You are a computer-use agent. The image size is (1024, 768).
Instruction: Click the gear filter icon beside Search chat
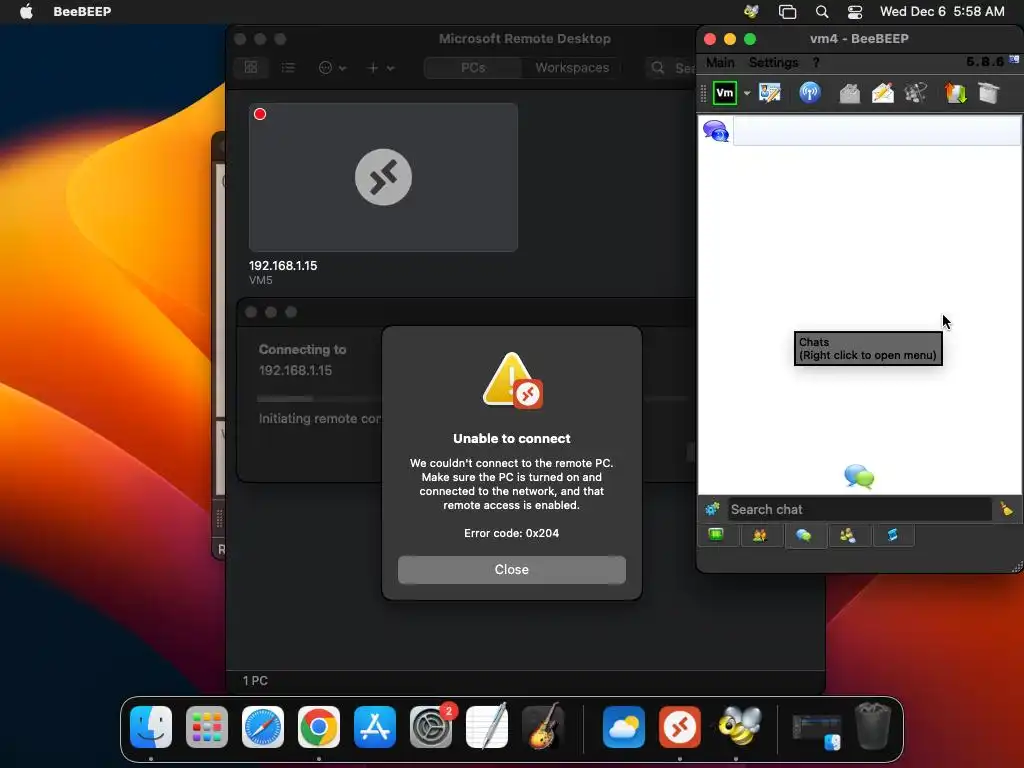click(712, 509)
